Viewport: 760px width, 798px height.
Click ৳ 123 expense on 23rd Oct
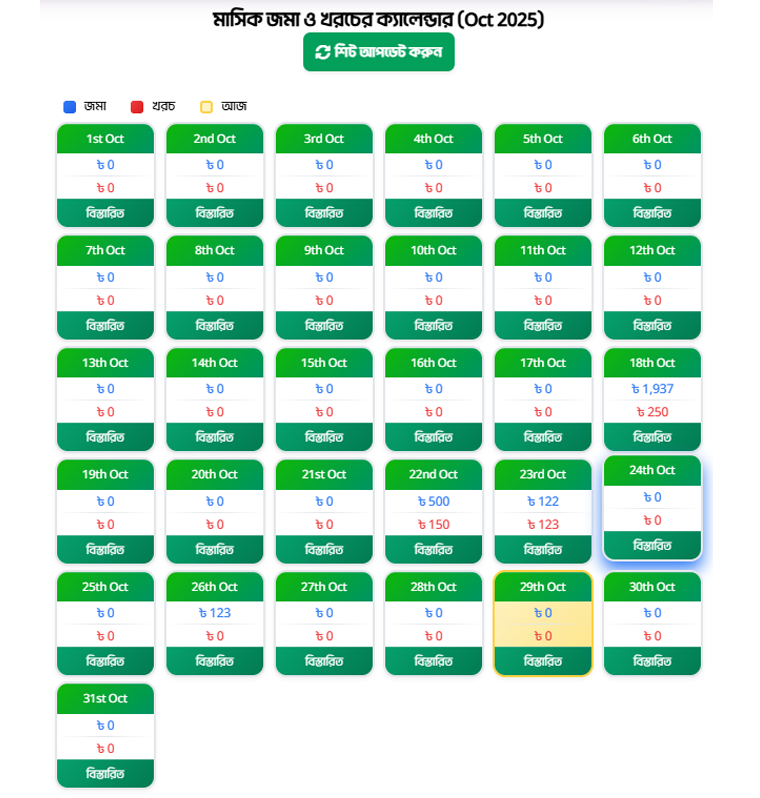point(543,524)
